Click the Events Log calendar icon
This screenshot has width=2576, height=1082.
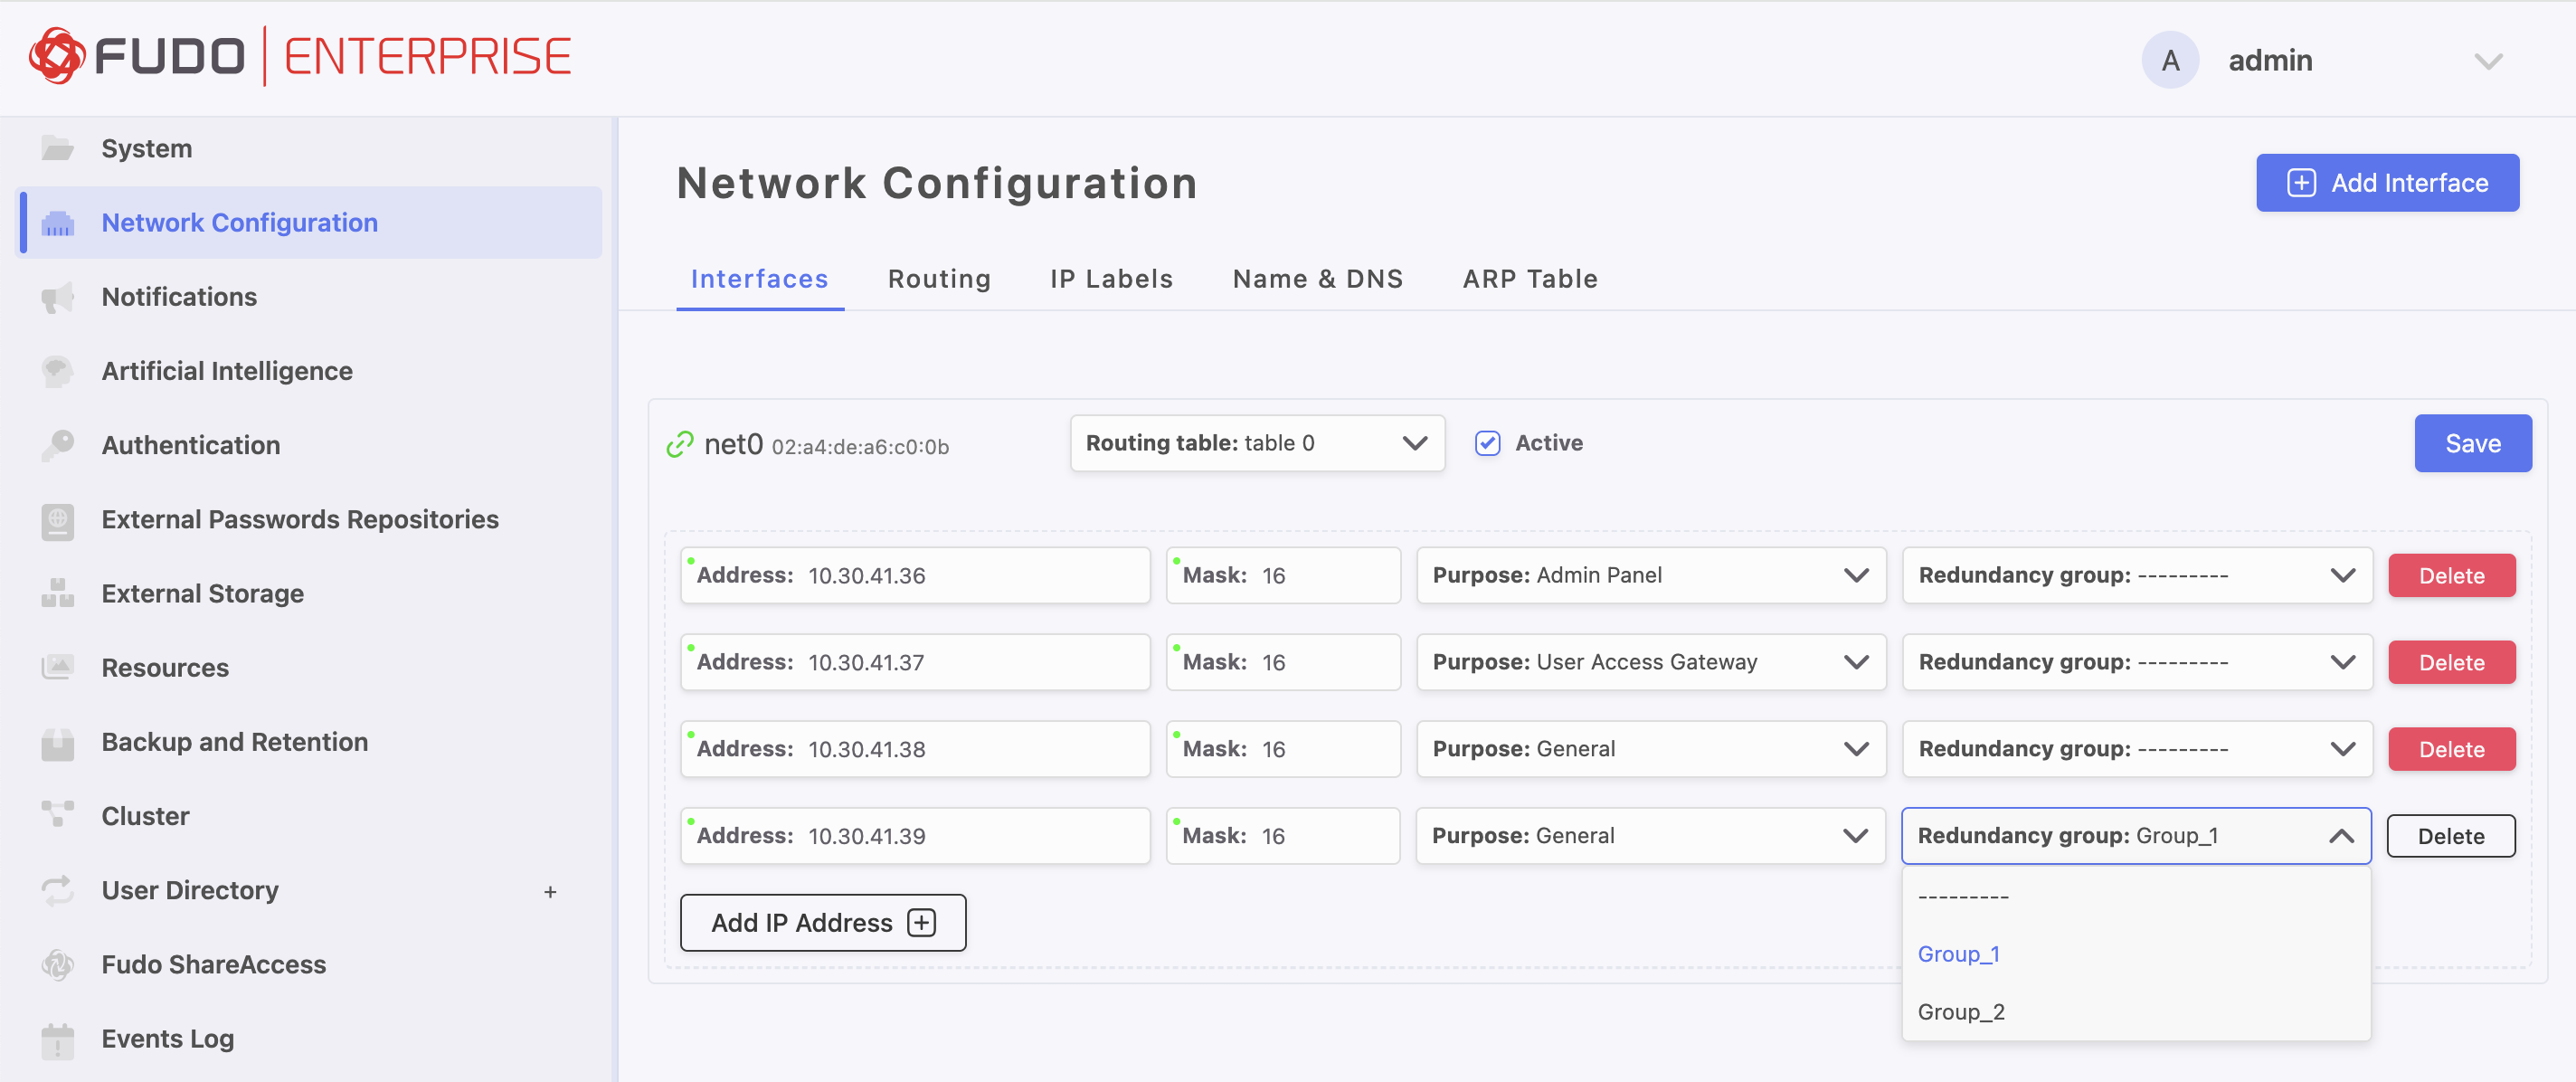(58, 1040)
